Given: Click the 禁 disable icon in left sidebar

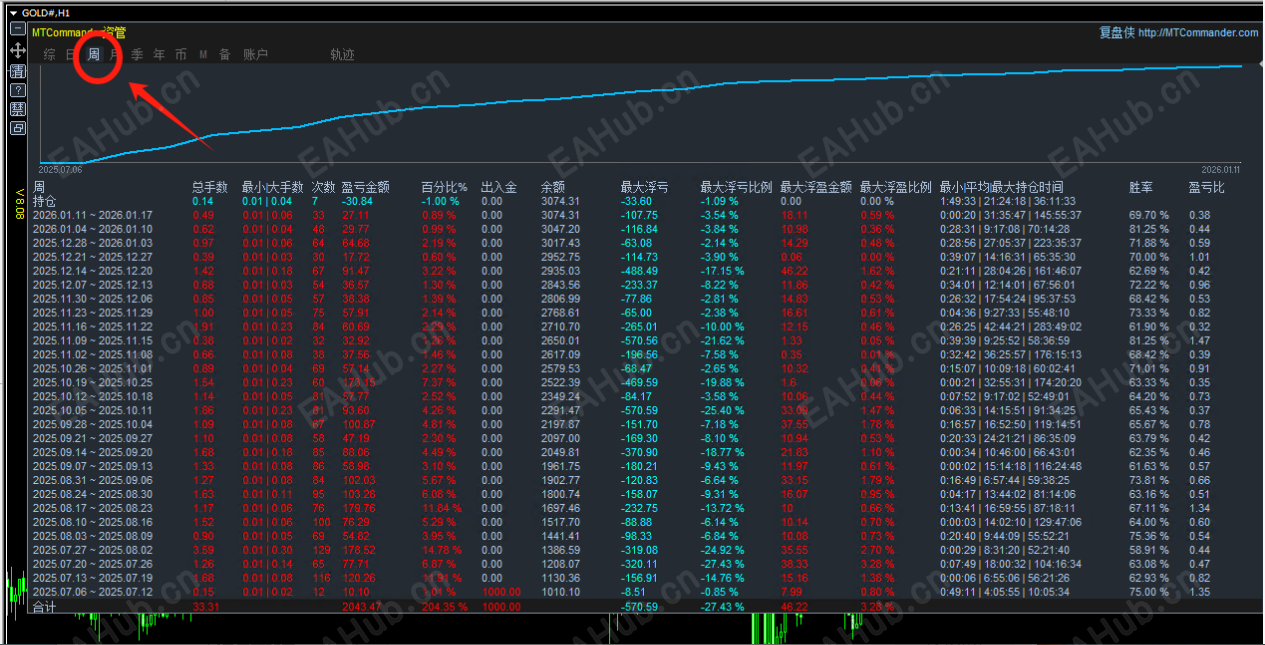Looking at the screenshot, I should point(17,108).
